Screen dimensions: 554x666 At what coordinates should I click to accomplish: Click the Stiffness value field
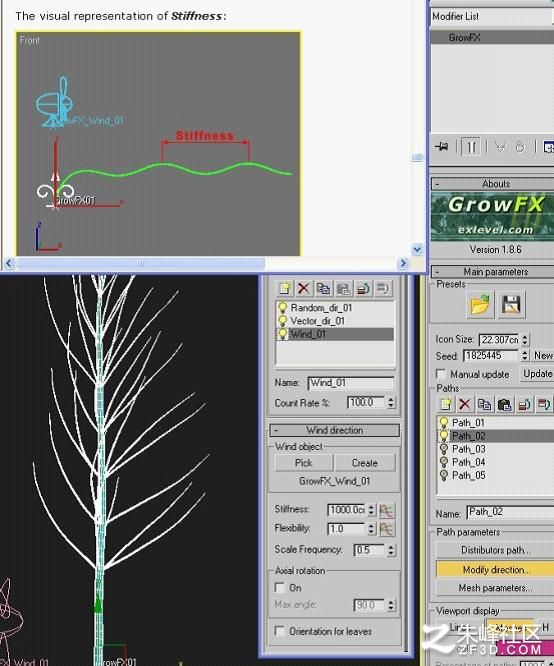click(x=347, y=510)
